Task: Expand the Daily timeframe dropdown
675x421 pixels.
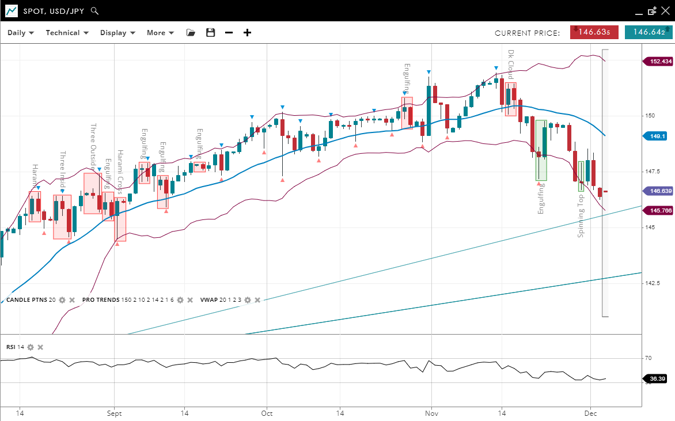Action: (20, 33)
